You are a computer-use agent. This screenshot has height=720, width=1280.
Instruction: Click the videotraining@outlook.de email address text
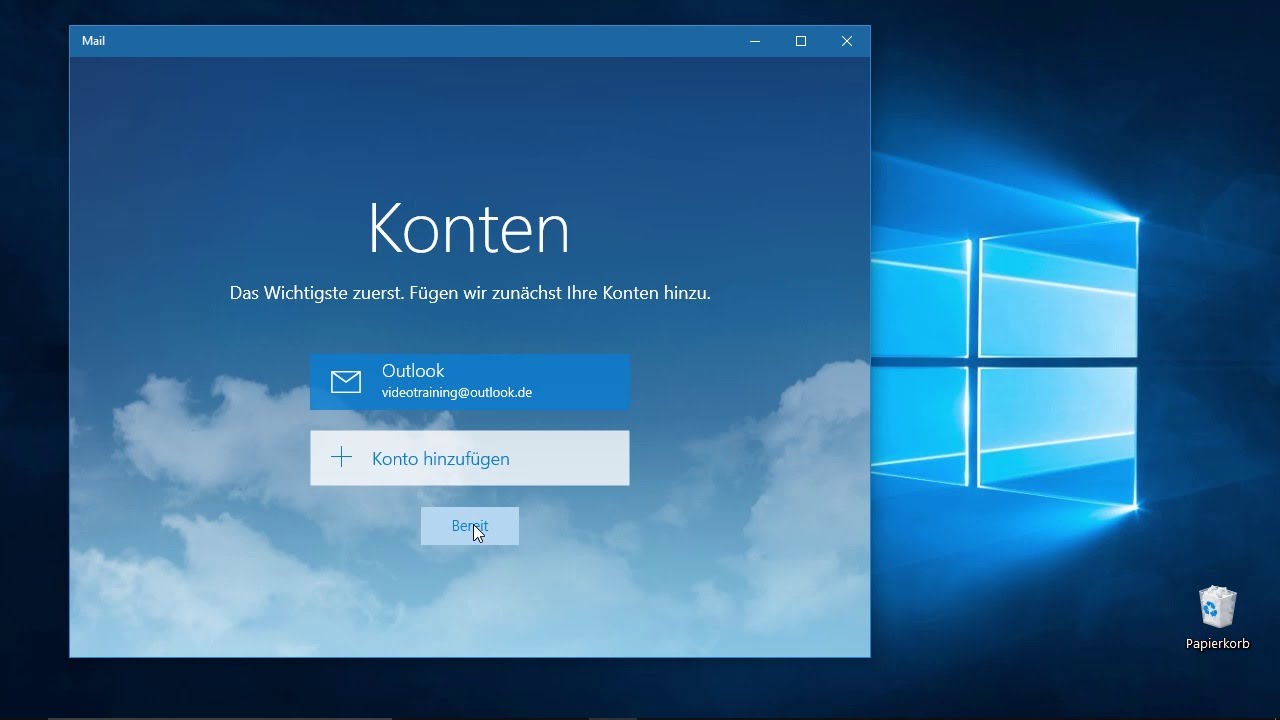pyautogui.click(x=457, y=393)
